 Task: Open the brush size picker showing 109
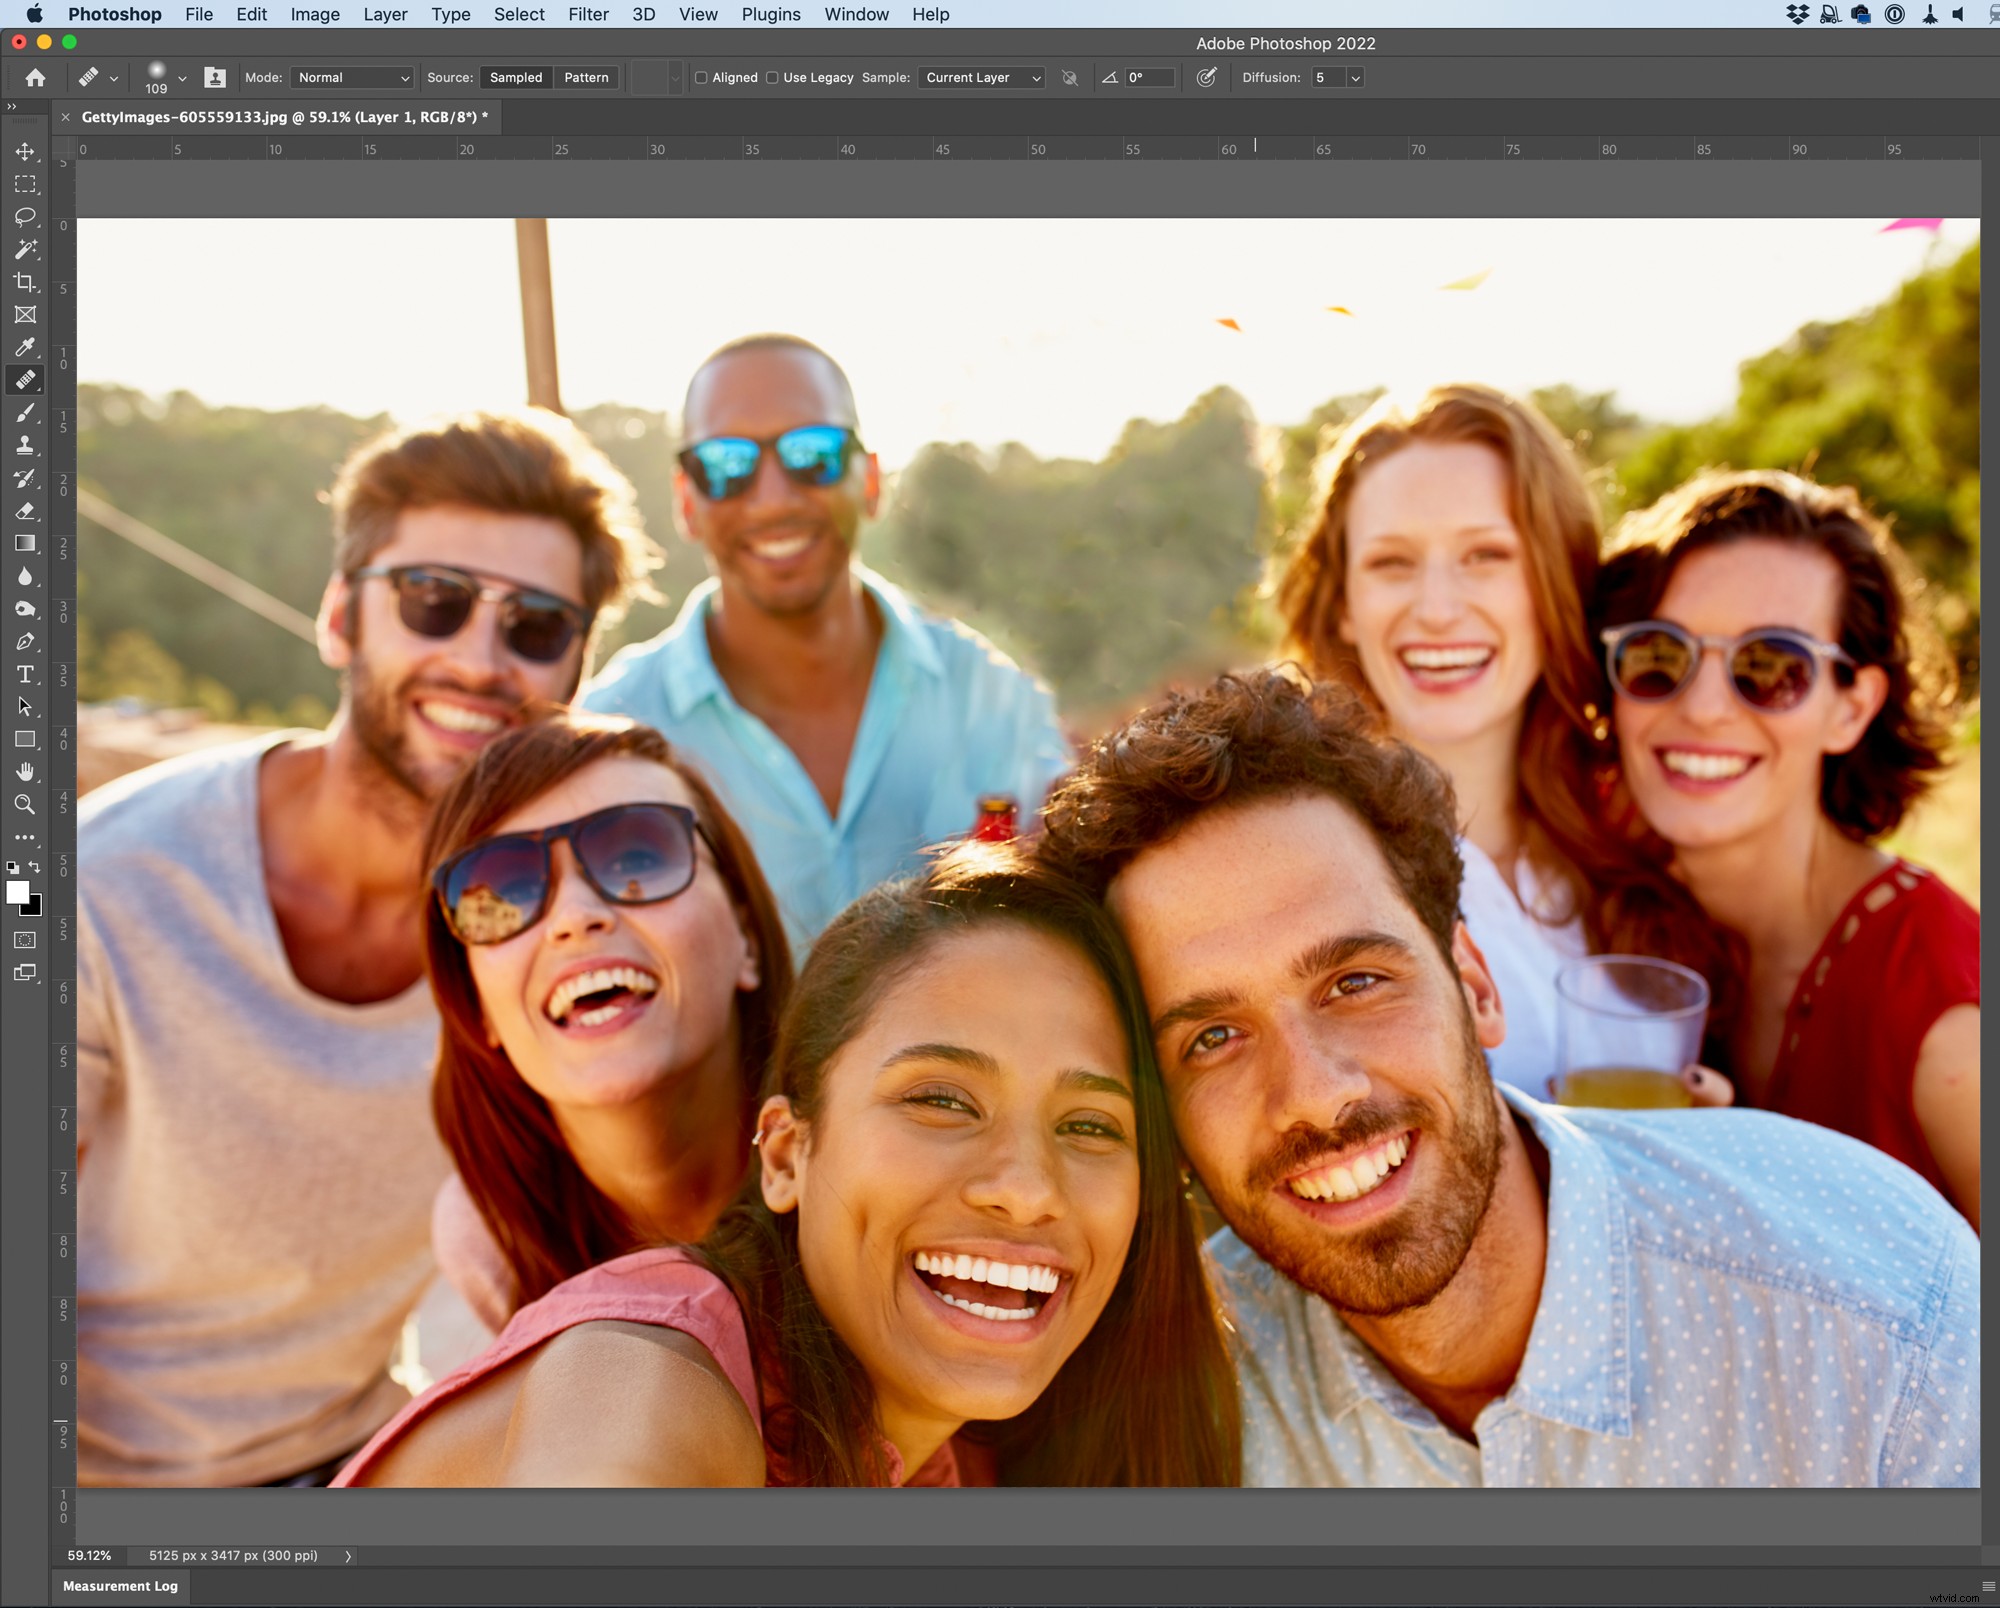click(x=163, y=77)
